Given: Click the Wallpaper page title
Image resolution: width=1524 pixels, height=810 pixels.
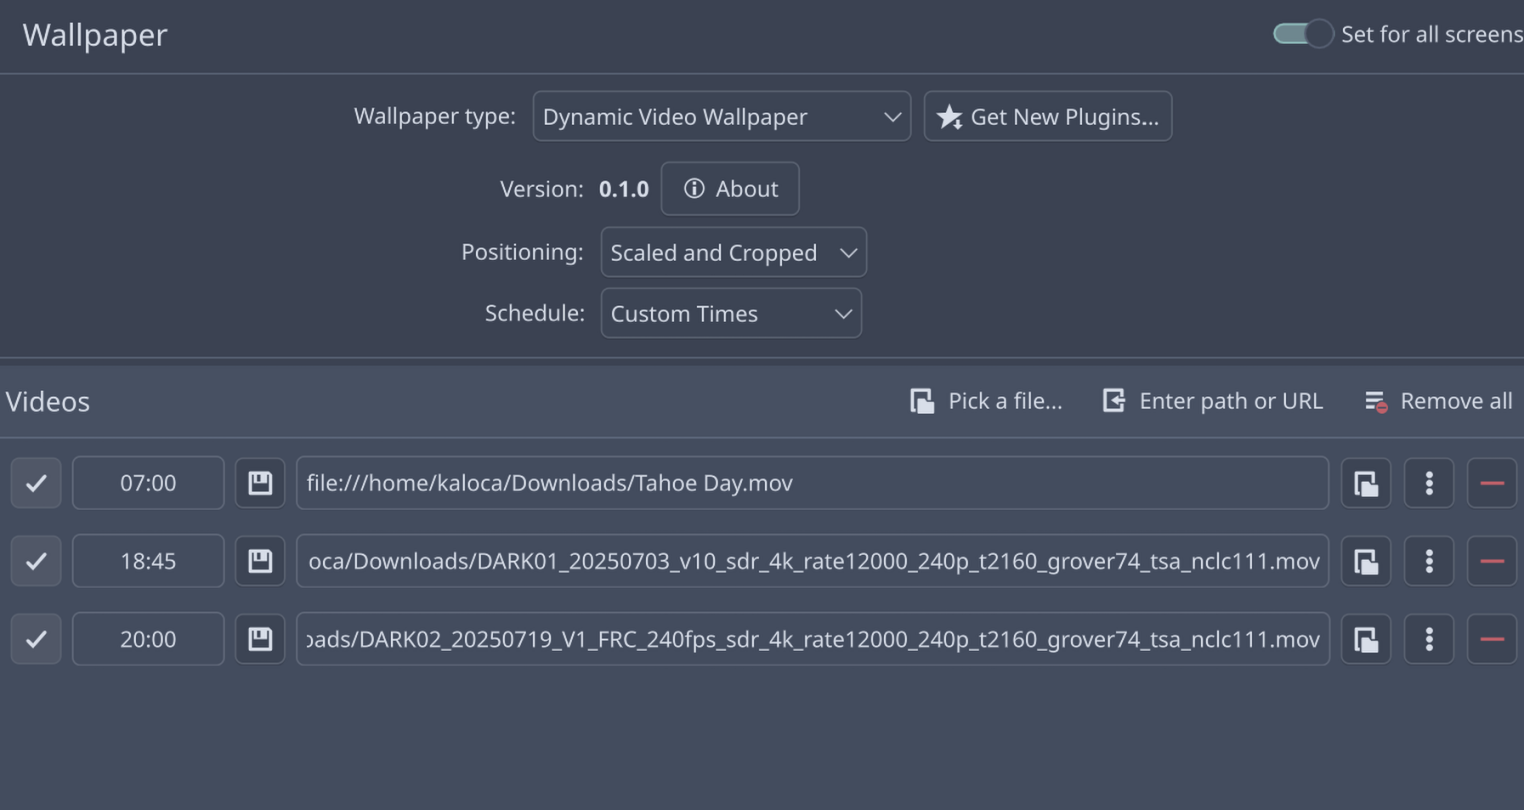Looking at the screenshot, I should (95, 35).
